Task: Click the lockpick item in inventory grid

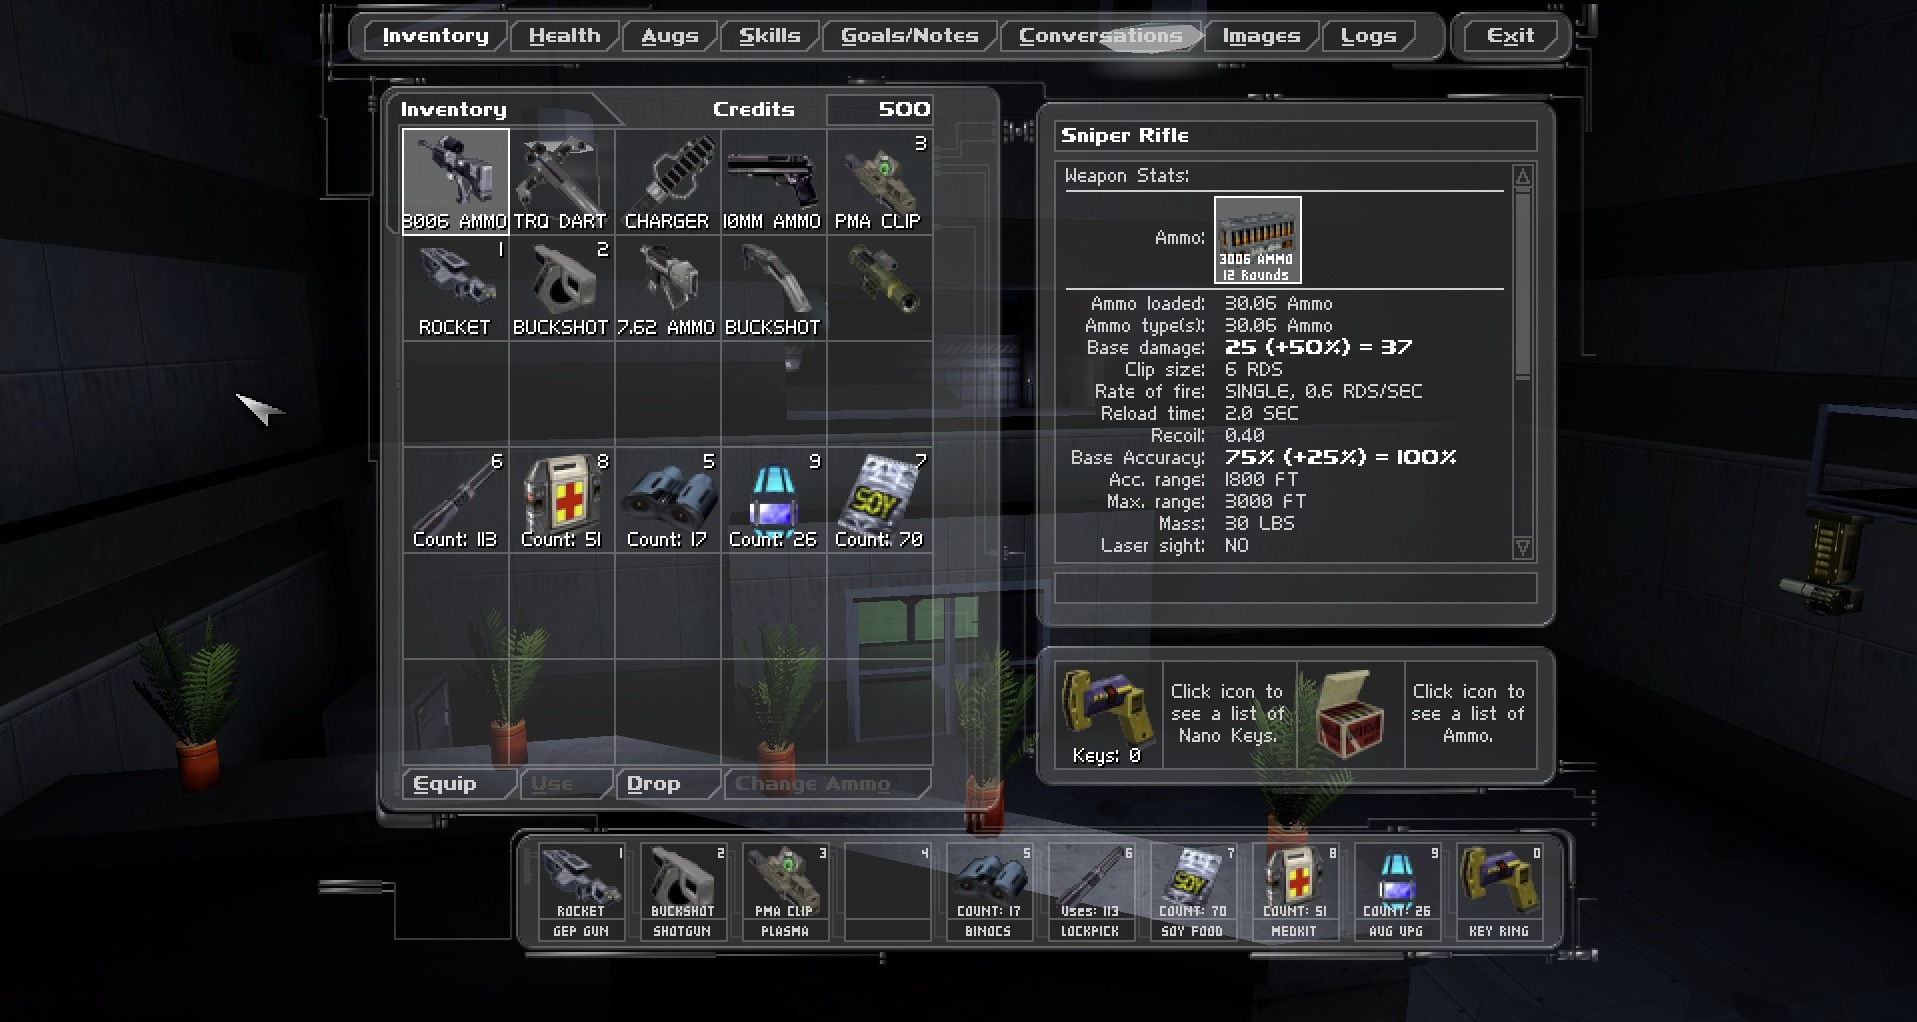Action: 455,499
